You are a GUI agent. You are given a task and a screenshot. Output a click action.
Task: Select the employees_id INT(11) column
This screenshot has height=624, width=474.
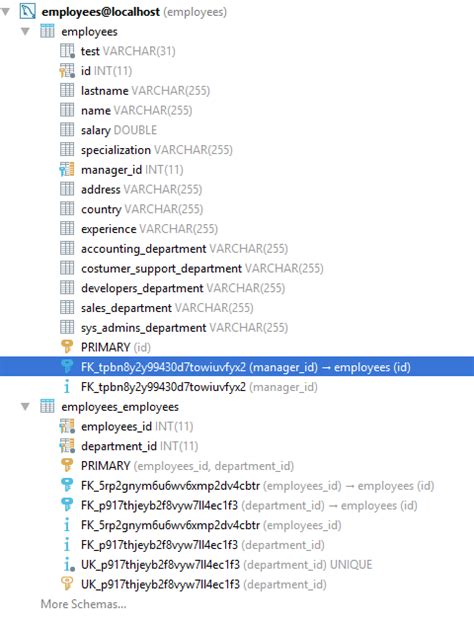(x=137, y=427)
